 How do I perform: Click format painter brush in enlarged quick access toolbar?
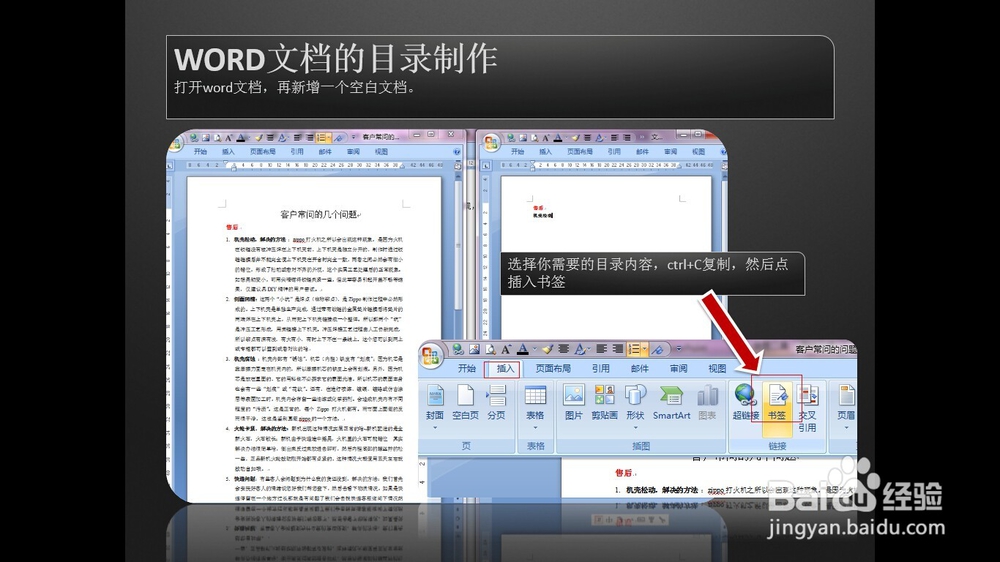pyautogui.click(x=547, y=349)
